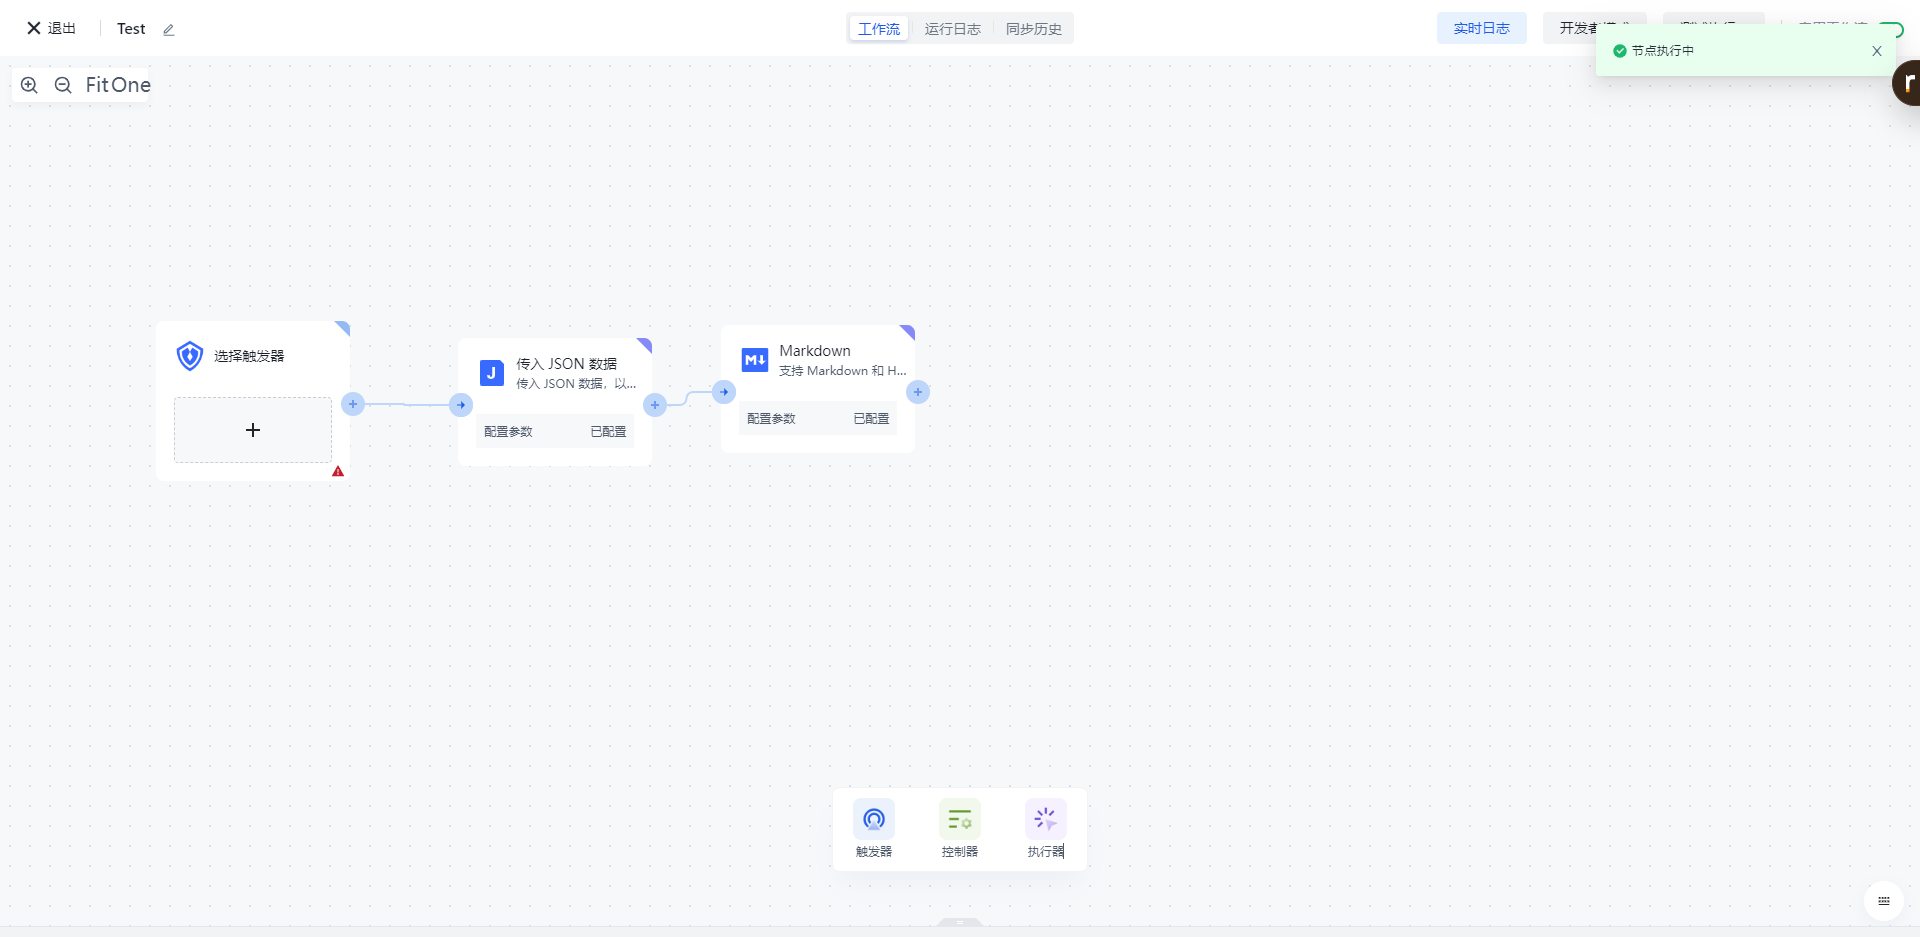The image size is (1920, 937).
Task: Click the red warning triangle on trigger node
Action: pos(338,471)
